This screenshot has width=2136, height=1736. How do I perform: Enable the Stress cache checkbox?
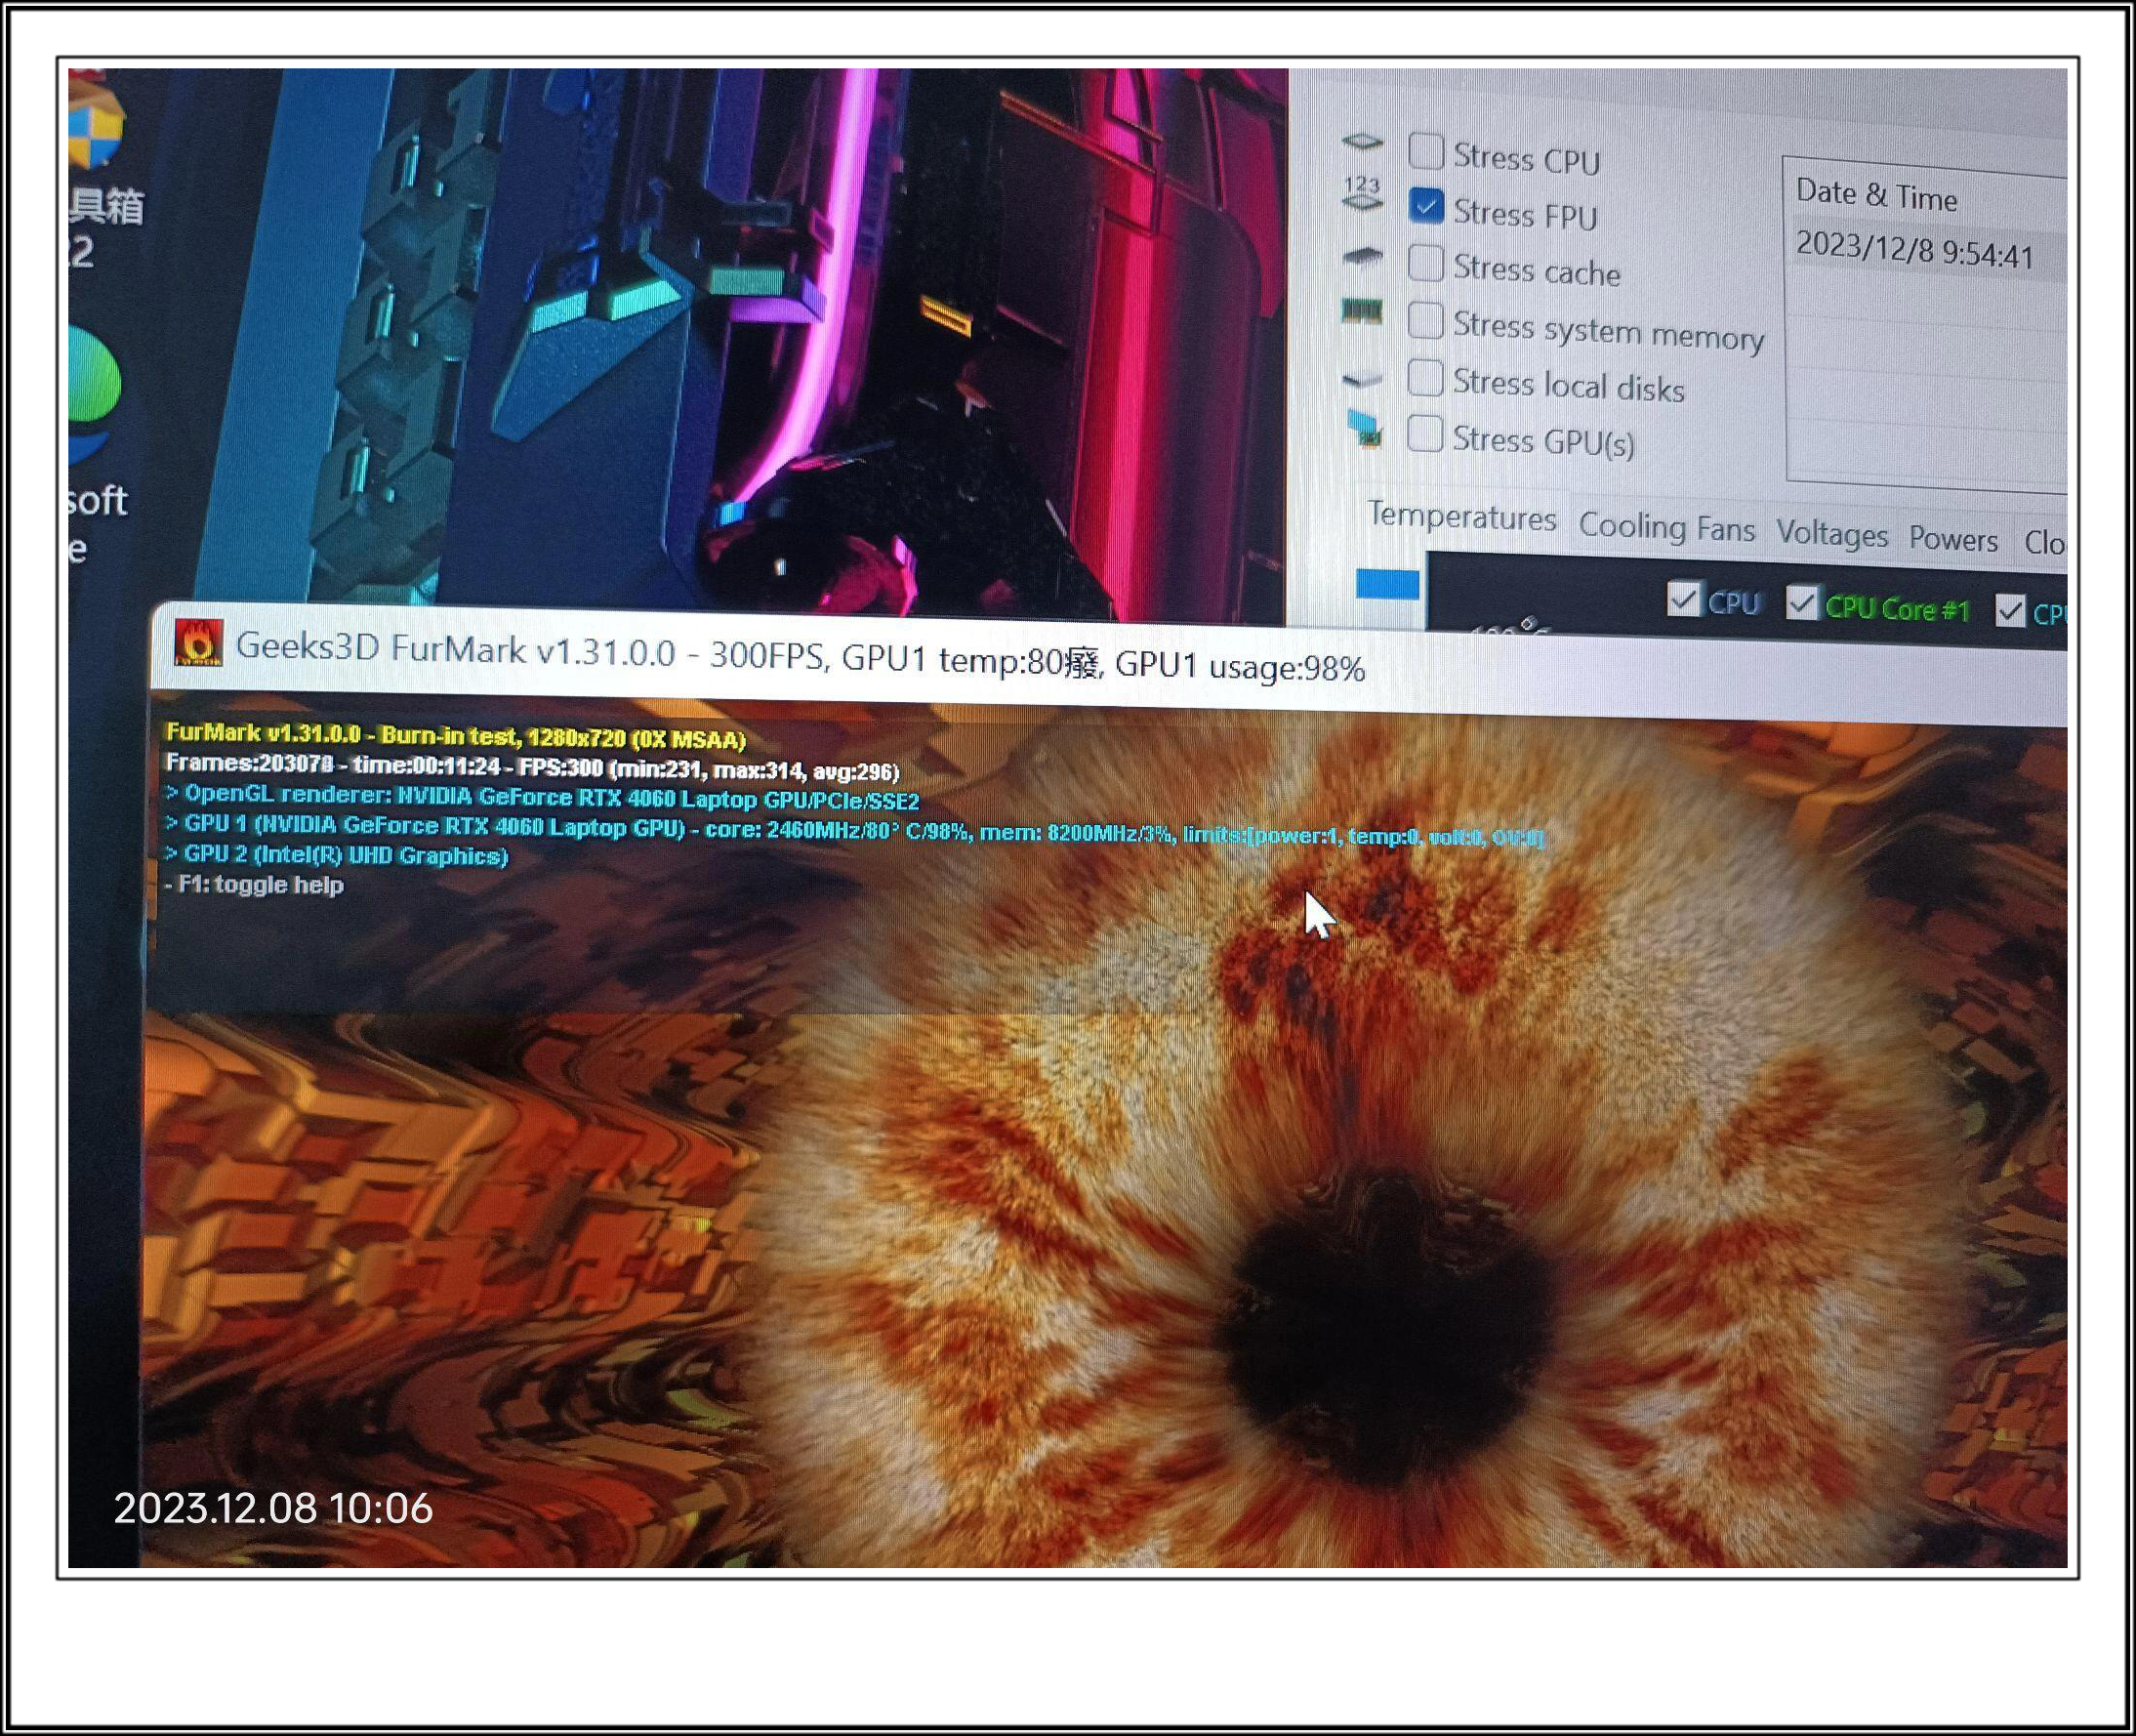pos(1425,263)
